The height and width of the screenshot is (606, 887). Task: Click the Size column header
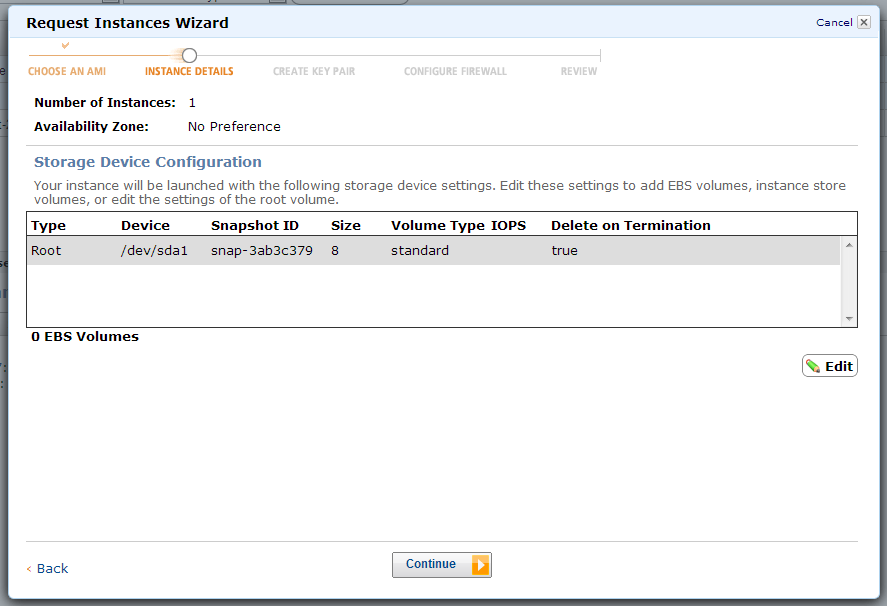coord(346,225)
